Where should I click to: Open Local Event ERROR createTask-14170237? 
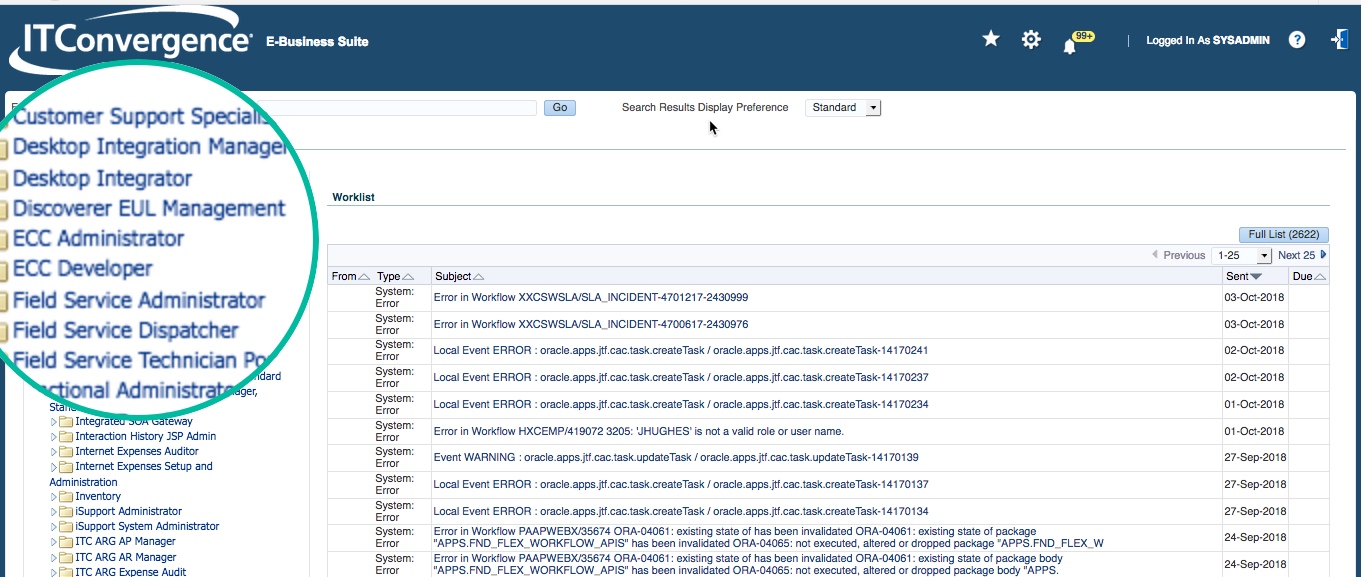[x=681, y=378]
